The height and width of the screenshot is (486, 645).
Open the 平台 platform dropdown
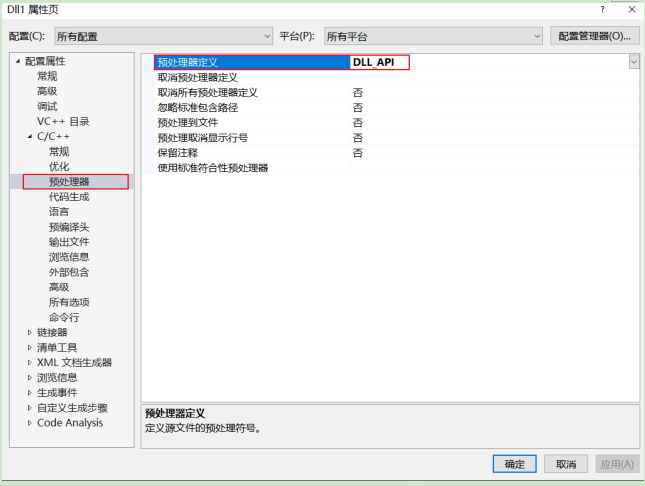pyautogui.click(x=433, y=36)
